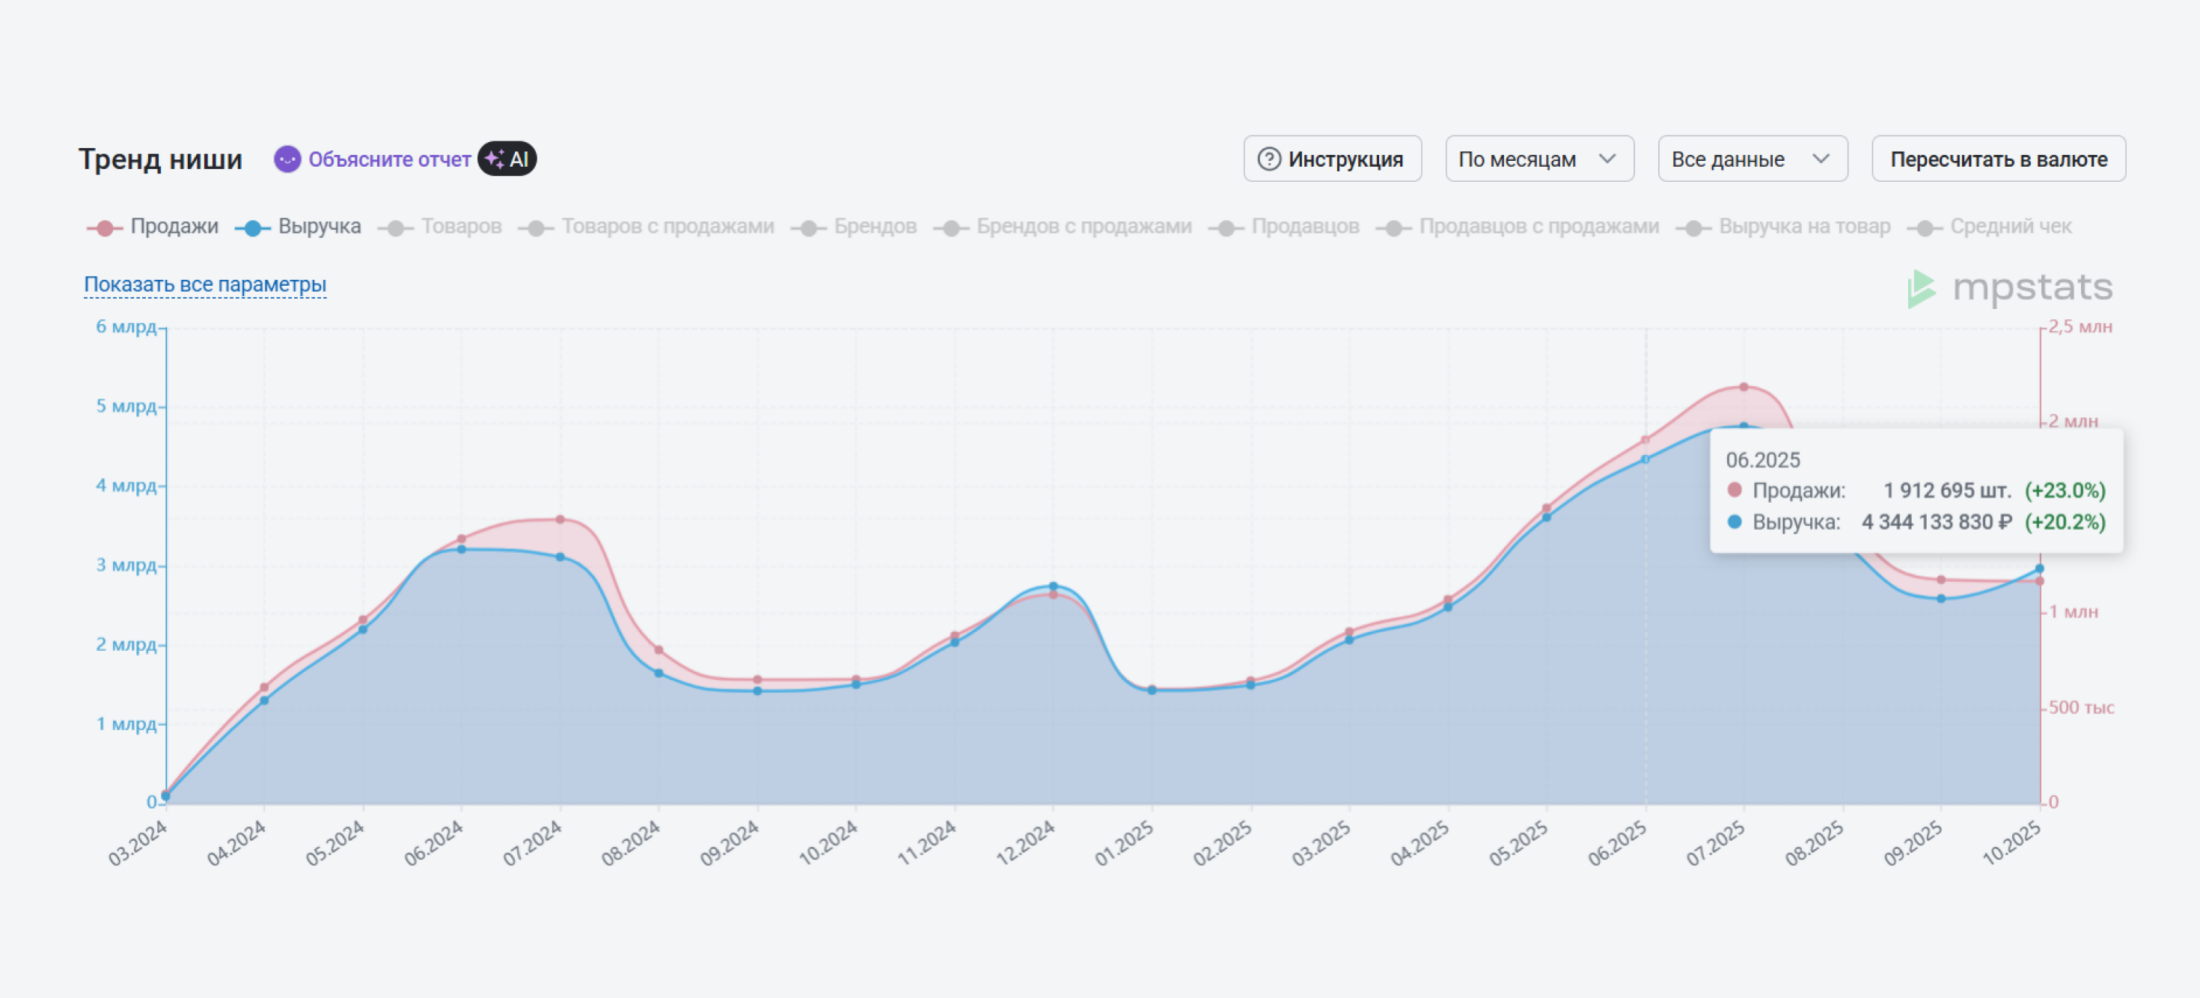Click the question mark icon in Инструкция
The height and width of the screenshot is (998, 2200).
(x=1268, y=159)
